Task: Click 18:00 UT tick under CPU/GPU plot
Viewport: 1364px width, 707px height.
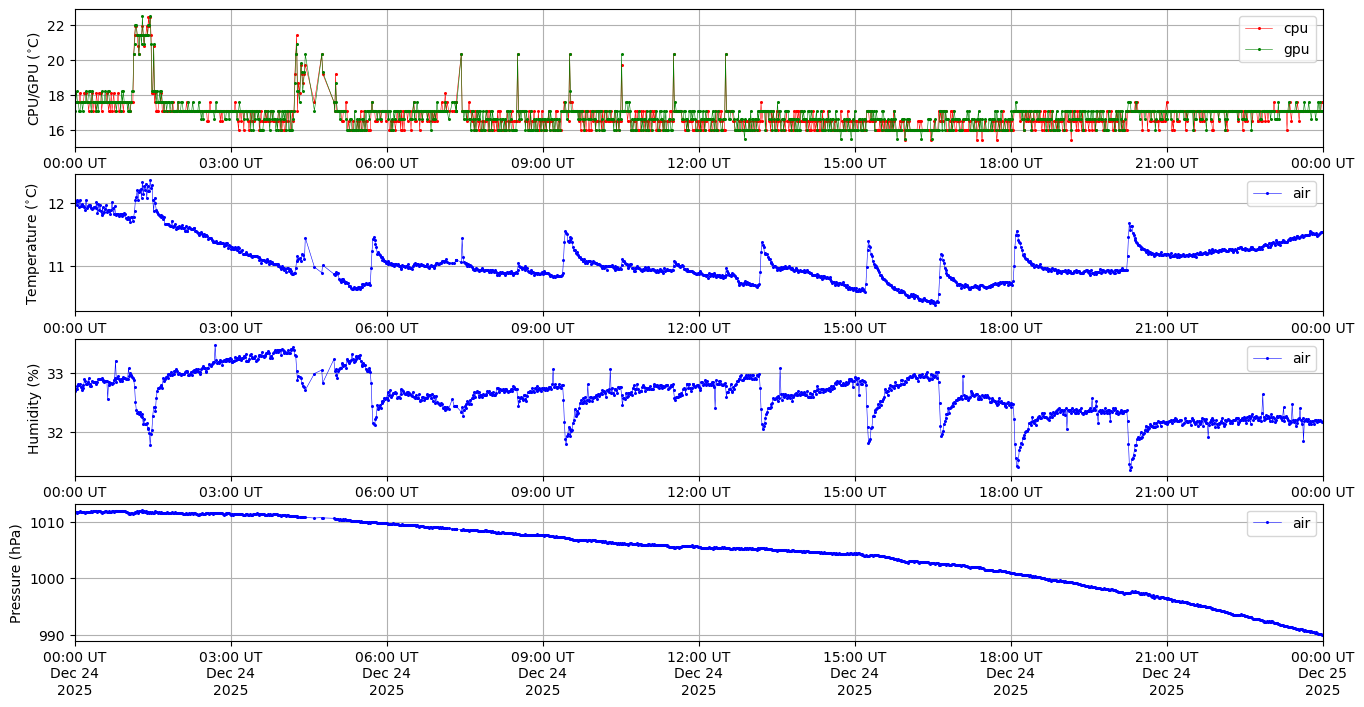Action: pos(1010,163)
